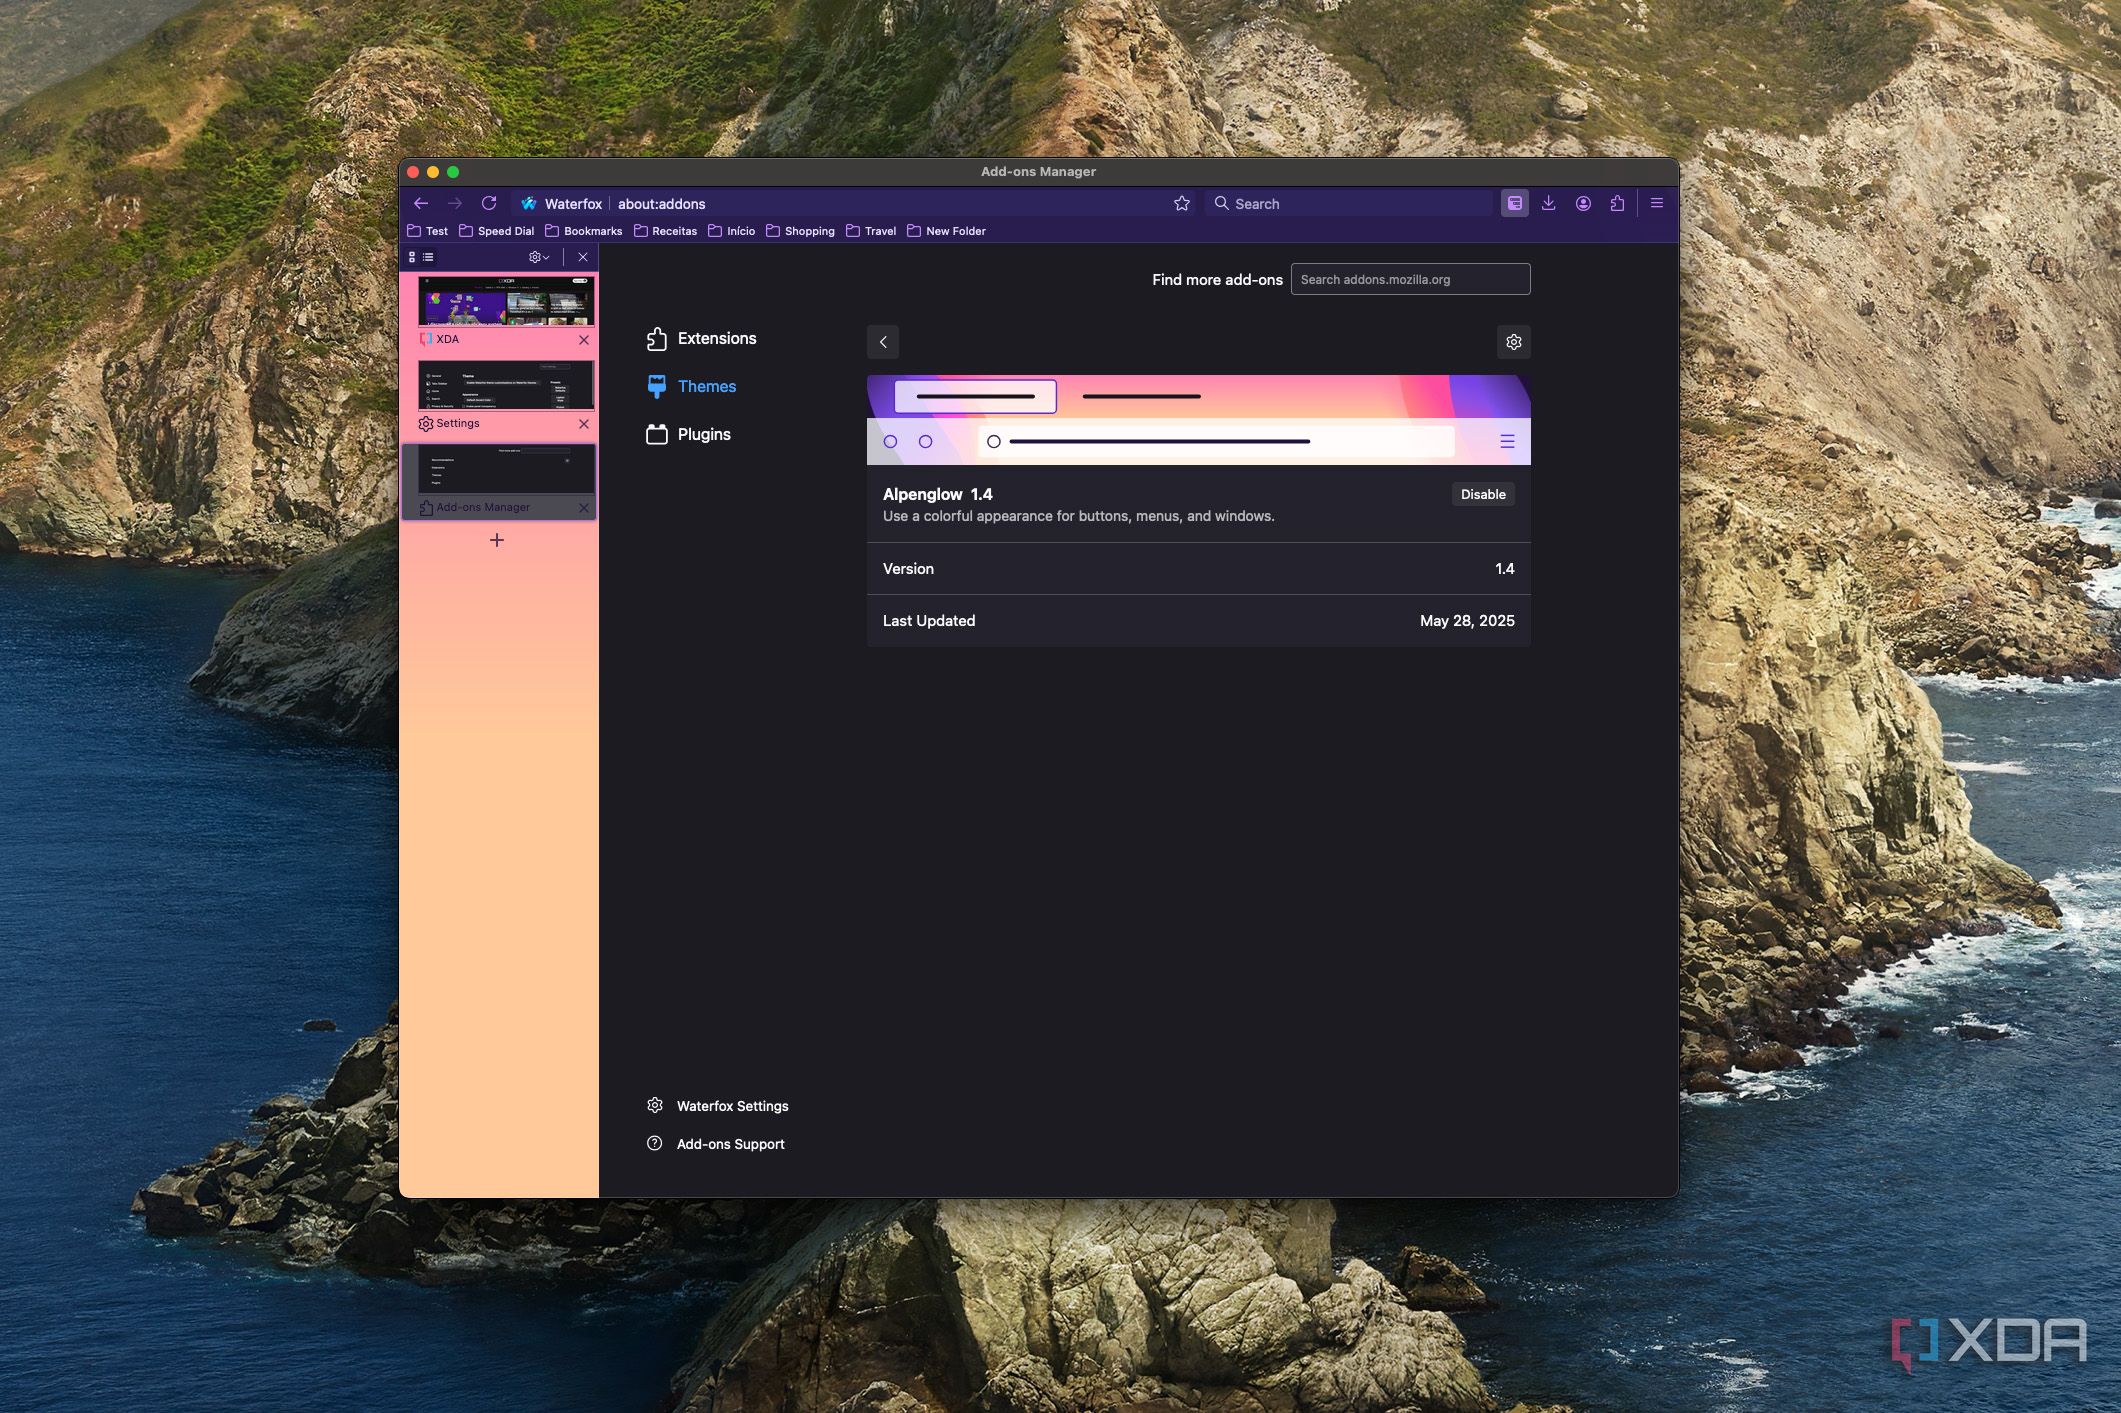The height and width of the screenshot is (1413, 2121).
Task: Open the Add-ons Support link
Action: coord(730,1144)
